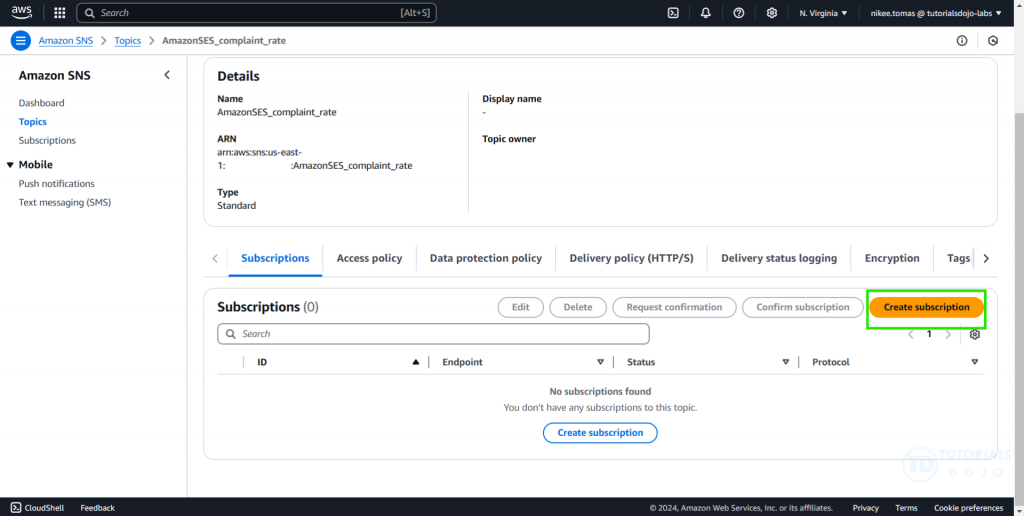Open subscriptions table preferences gear
Viewport: 1024px width, 516px height.
[x=975, y=334]
